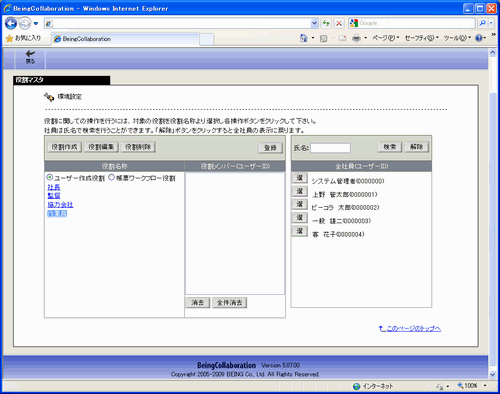Click the 登録 button
The width and height of the screenshot is (500, 394).
pyautogui.click(x=270, y=148)
